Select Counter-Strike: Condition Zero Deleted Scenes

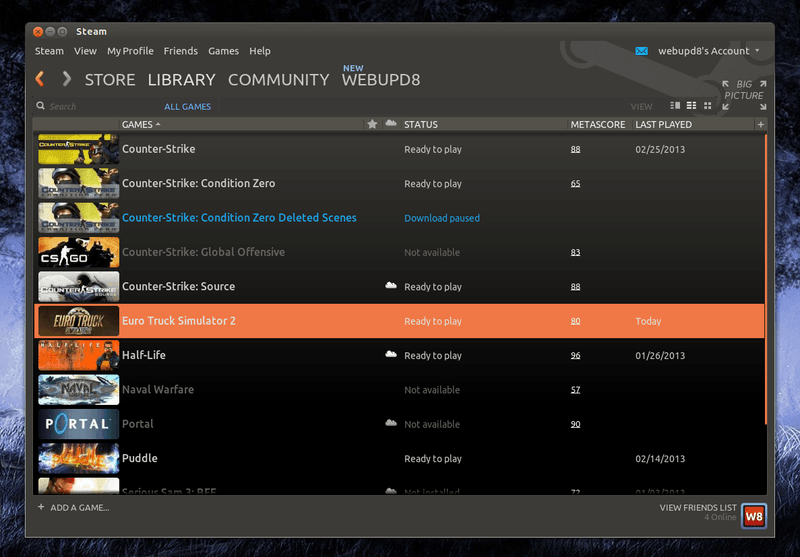coord(239,218)
